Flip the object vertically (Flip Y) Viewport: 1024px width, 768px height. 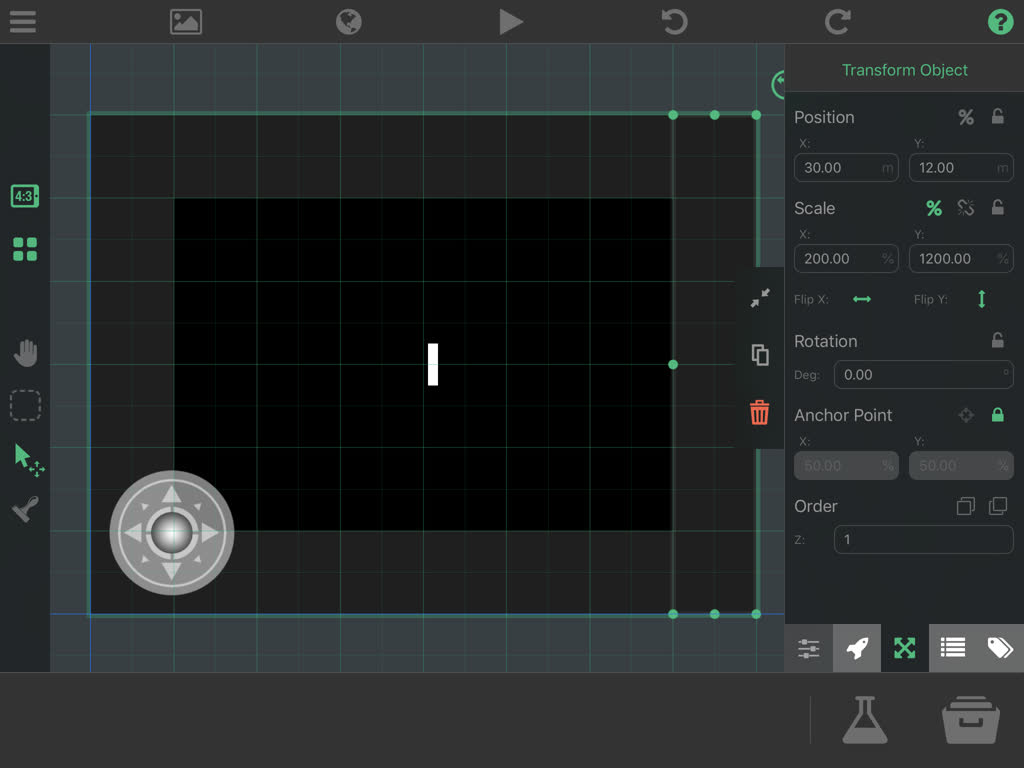click(982, 299)
